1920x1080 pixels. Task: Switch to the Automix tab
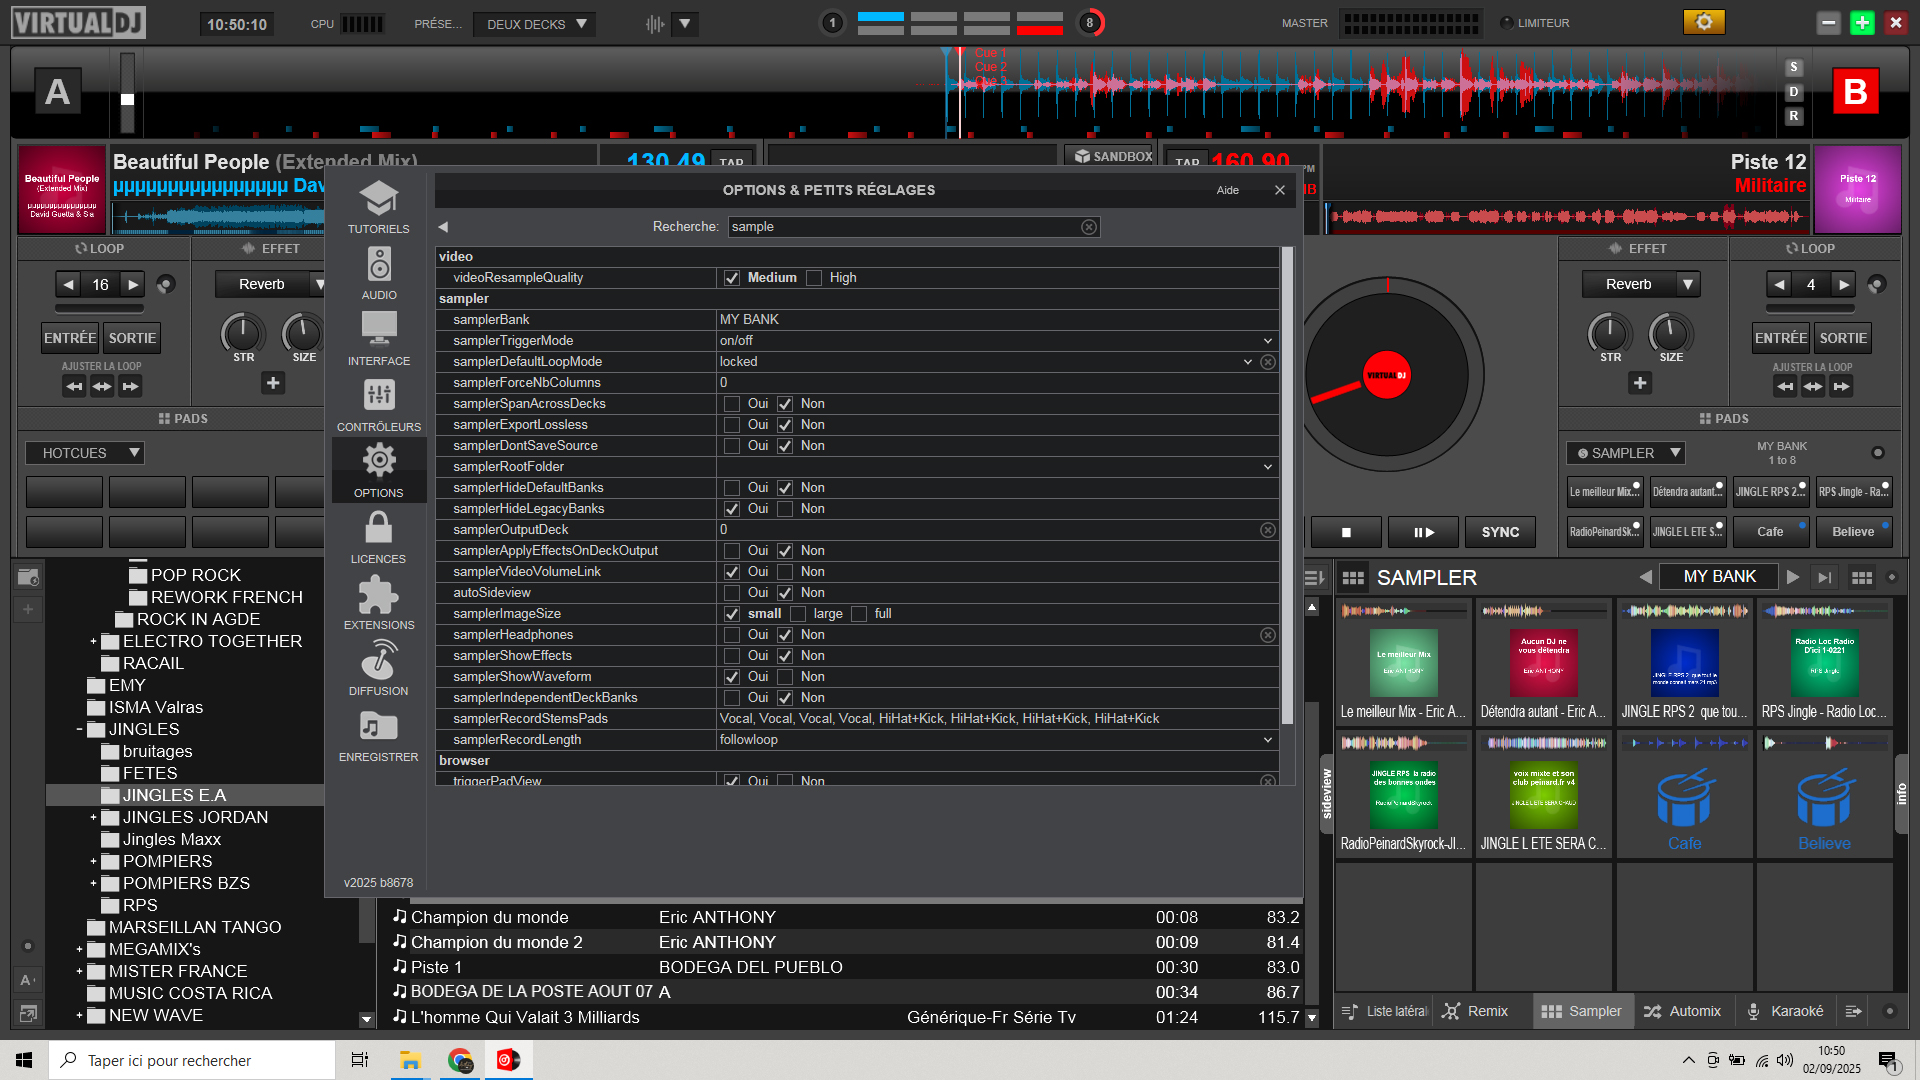point(1682,1011)
